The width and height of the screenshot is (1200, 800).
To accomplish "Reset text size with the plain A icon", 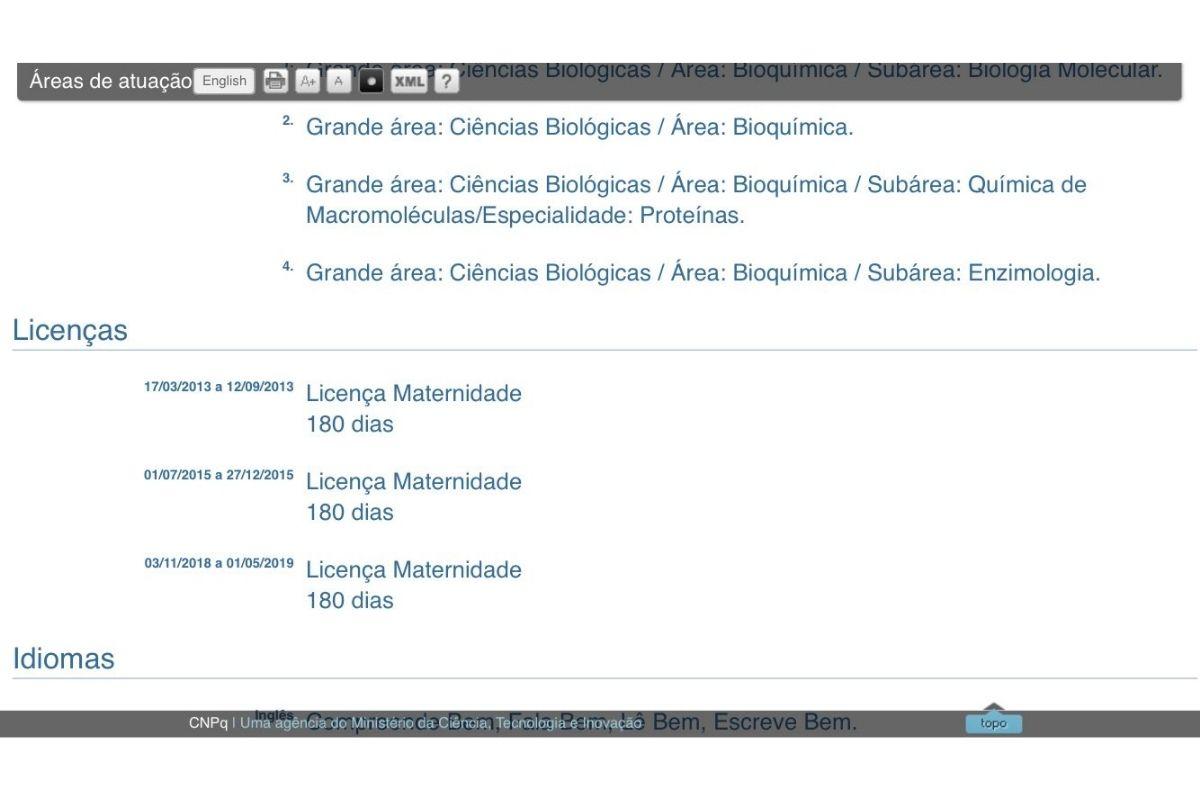I will coord(339,82).
